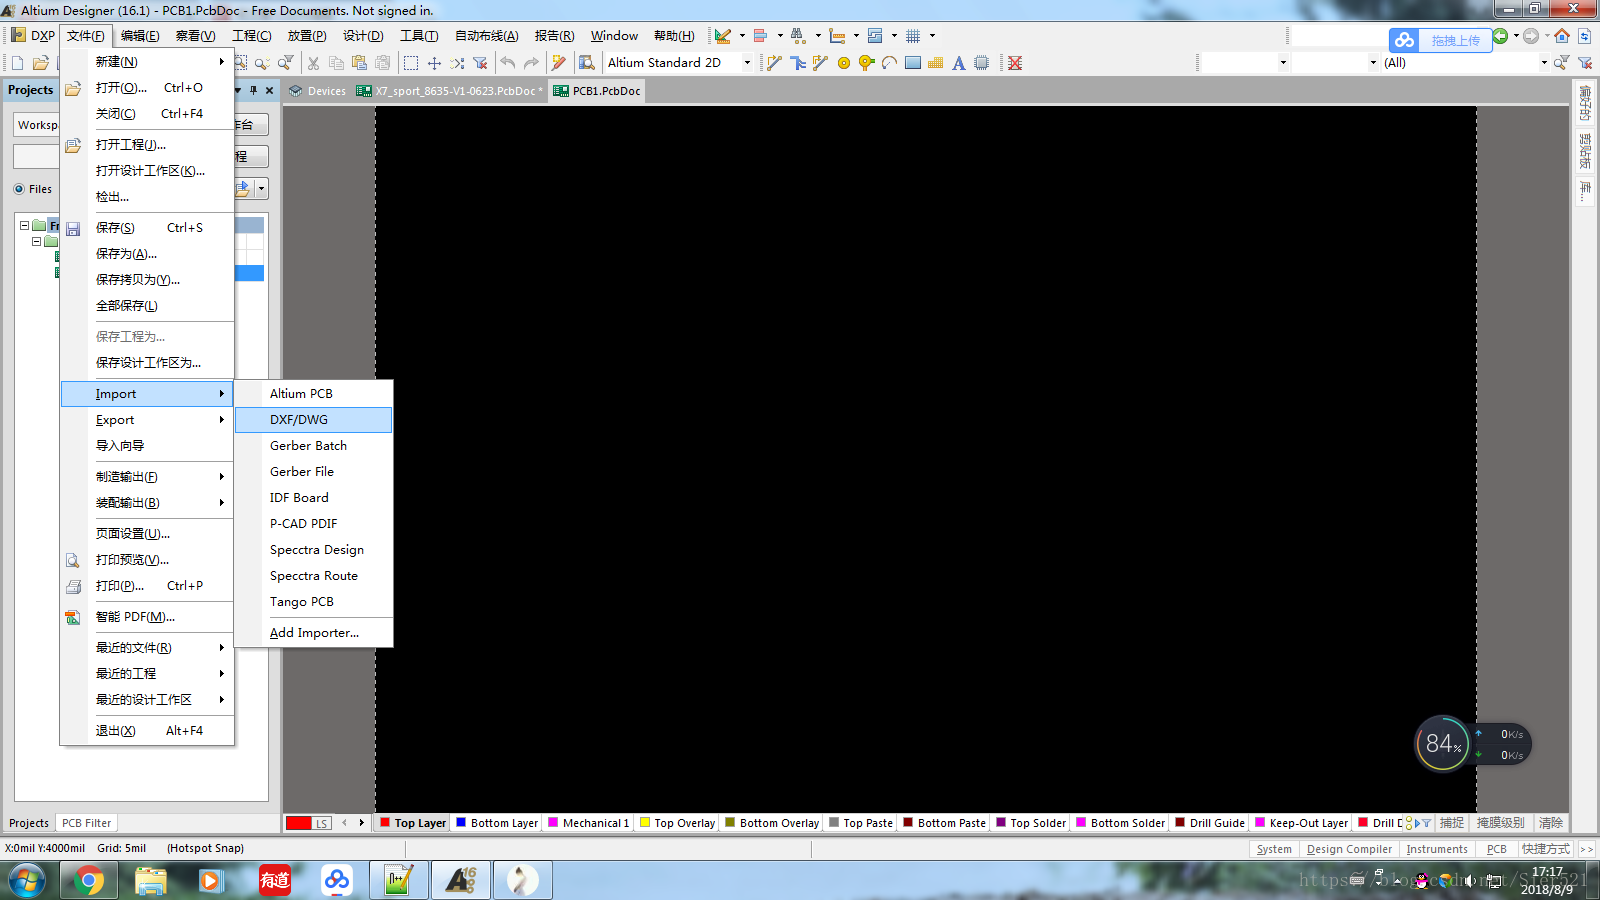Open the PCB Filter panel tab

(86, 823)
